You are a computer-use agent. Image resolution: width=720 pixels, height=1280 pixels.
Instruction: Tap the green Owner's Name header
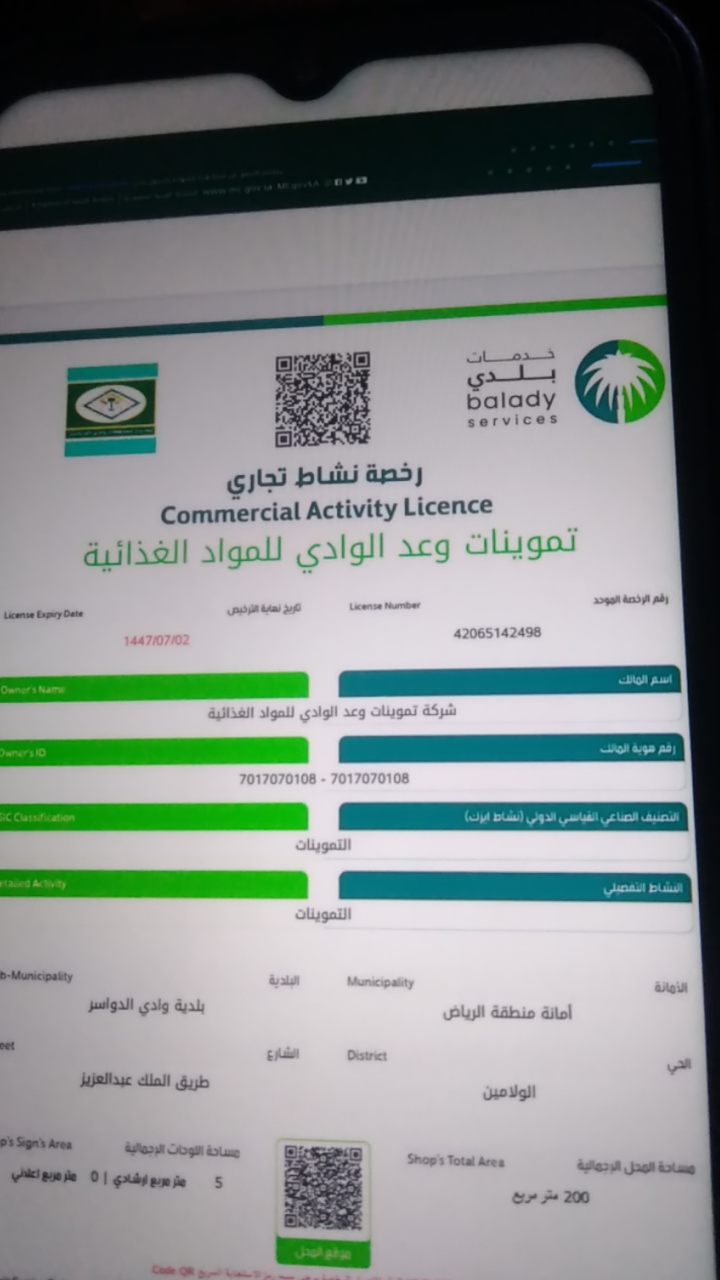152,686
